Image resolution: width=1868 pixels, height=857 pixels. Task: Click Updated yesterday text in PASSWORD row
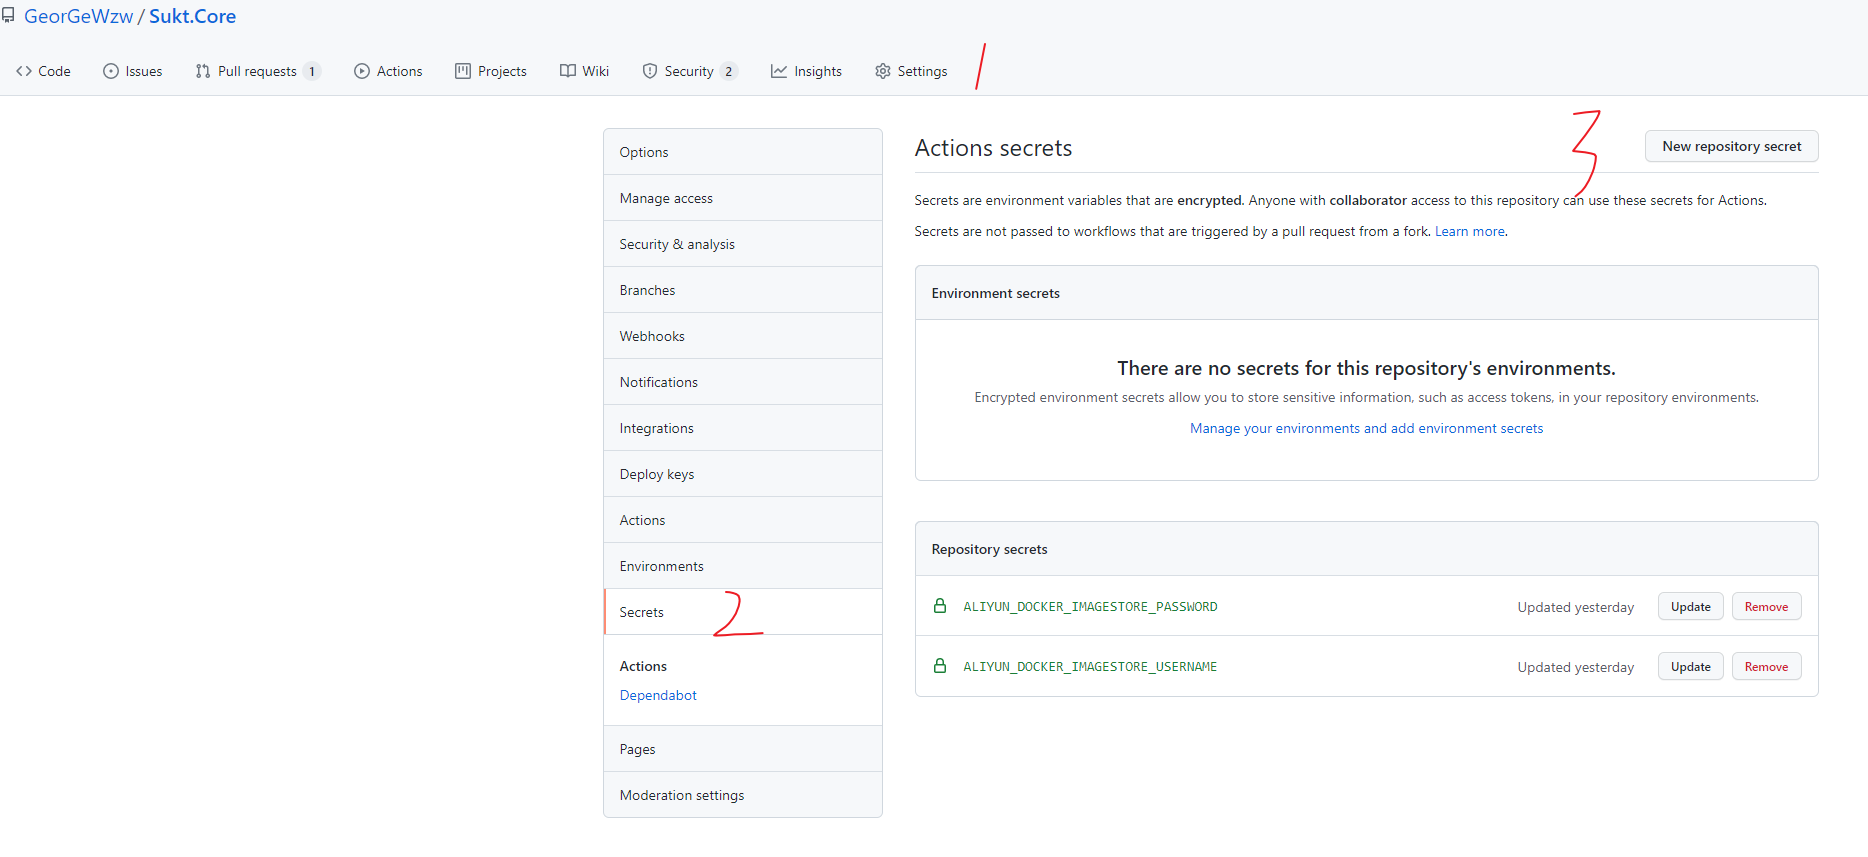click(1575, 607)
